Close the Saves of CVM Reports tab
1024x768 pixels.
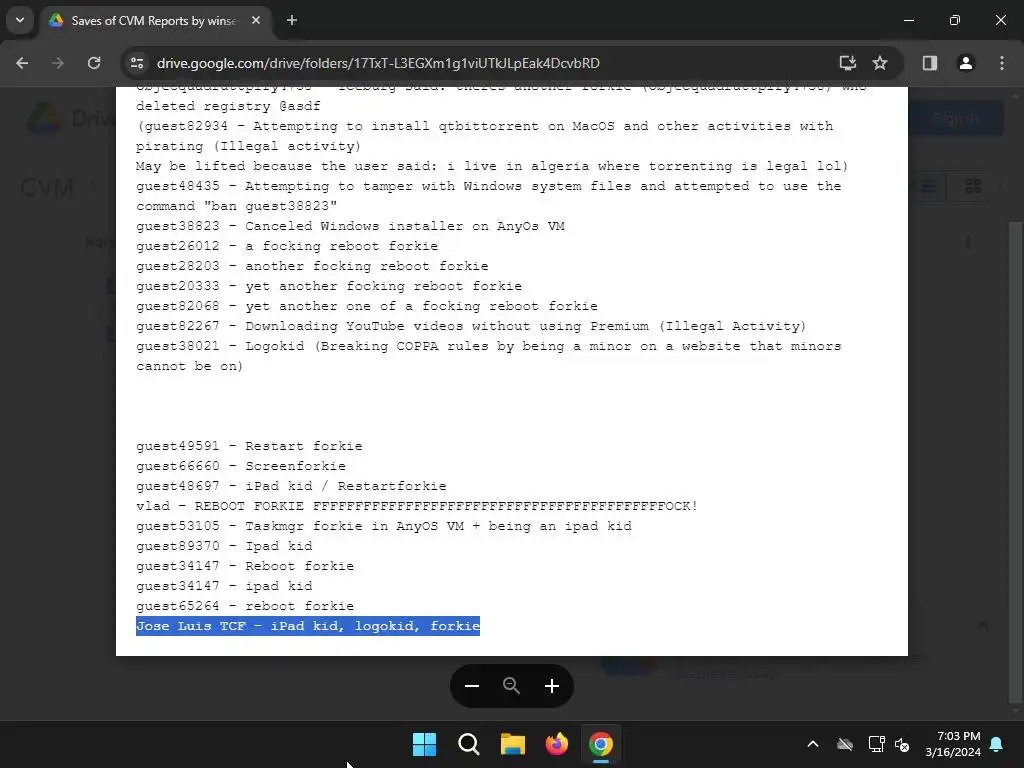click(256, 21)
